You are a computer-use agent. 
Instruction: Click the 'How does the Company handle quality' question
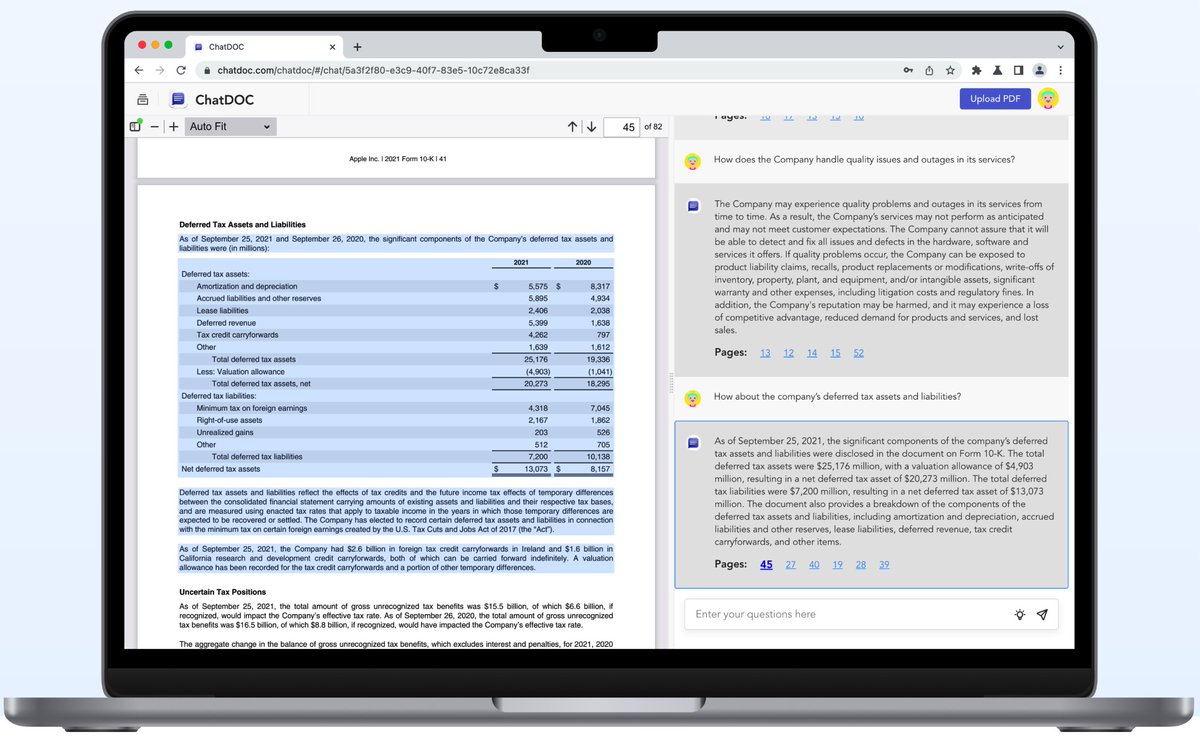click(864, 160)
